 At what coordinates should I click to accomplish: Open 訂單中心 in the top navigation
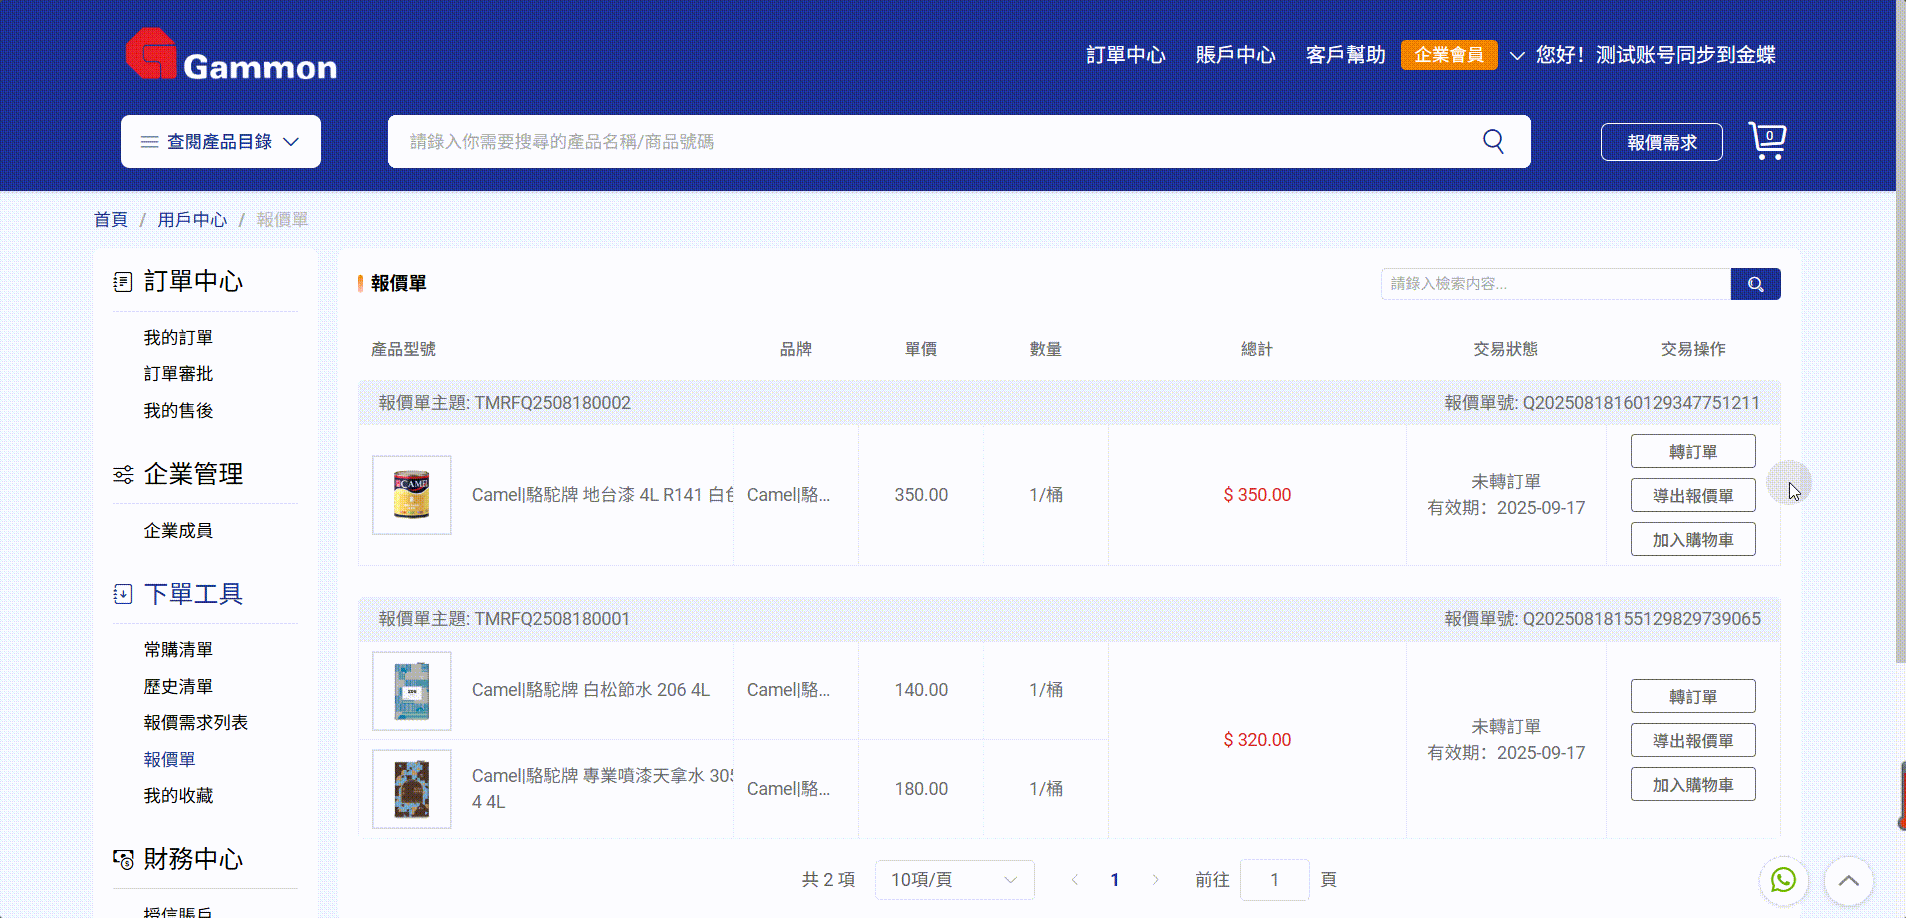tap(1125, 55)
